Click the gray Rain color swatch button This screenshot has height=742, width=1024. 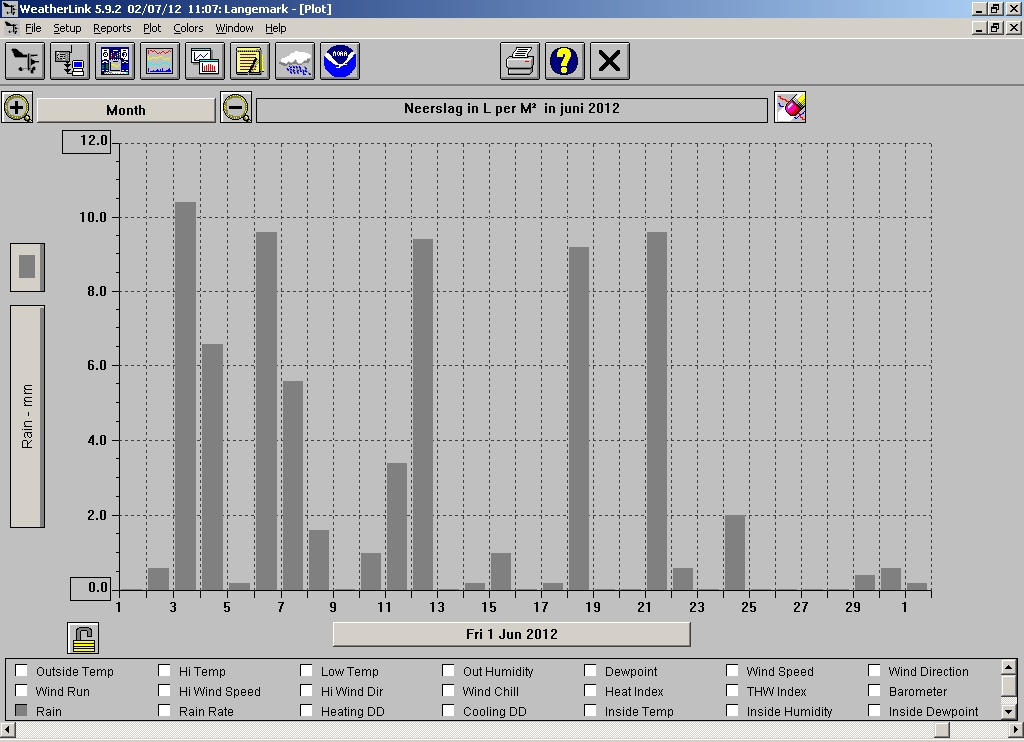click(27, 267)
